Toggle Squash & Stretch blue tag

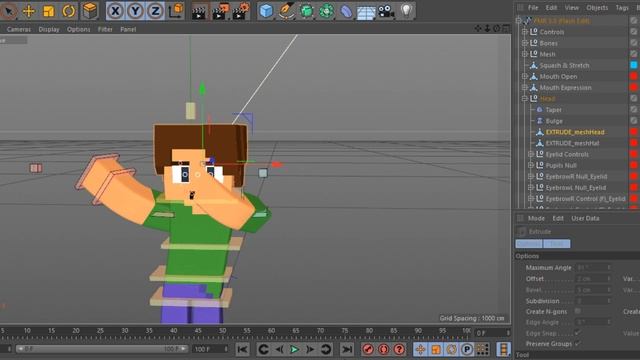634,65
